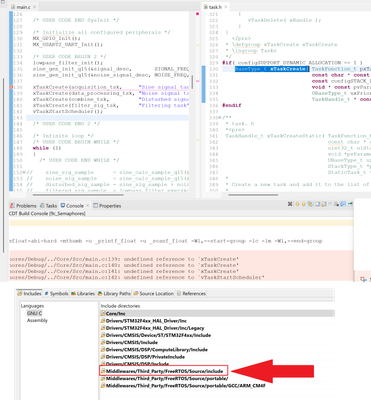The width and height of the screenshot is (371, 400).
Task: Click error marker at line 138 in main.c
Action: pos(11,87)
